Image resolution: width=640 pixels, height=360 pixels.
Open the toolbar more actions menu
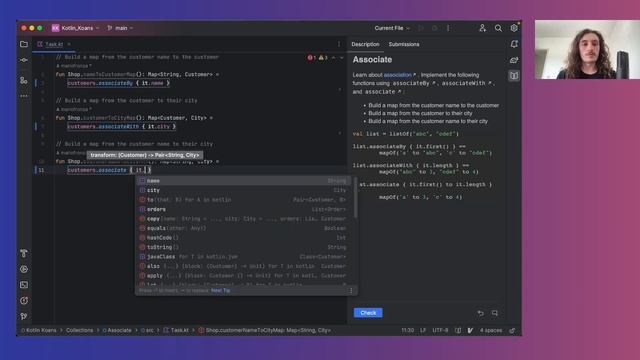coord(448,28)
